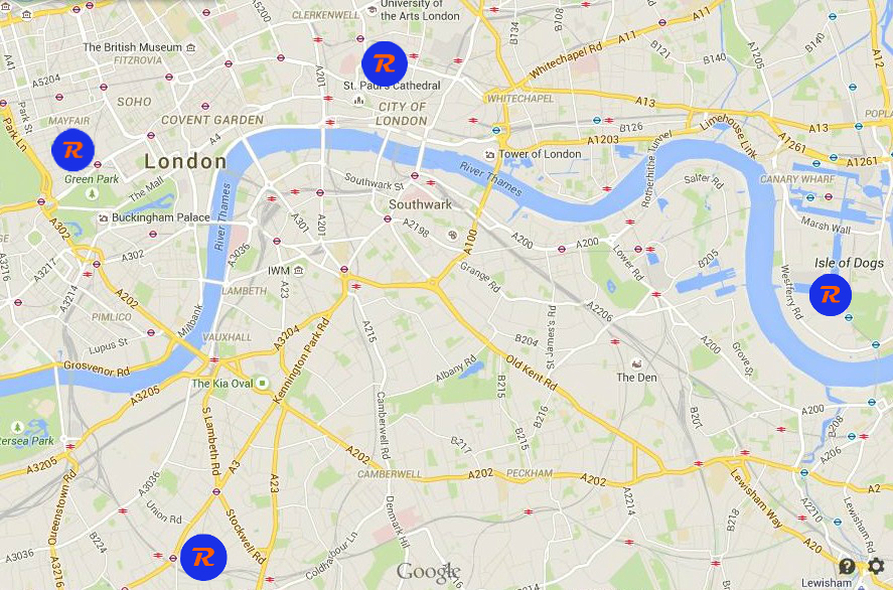Image resolution: width=893 pixels, height=590 pixels.
Task: Click the Southwark district label
Action: (420, 204)
